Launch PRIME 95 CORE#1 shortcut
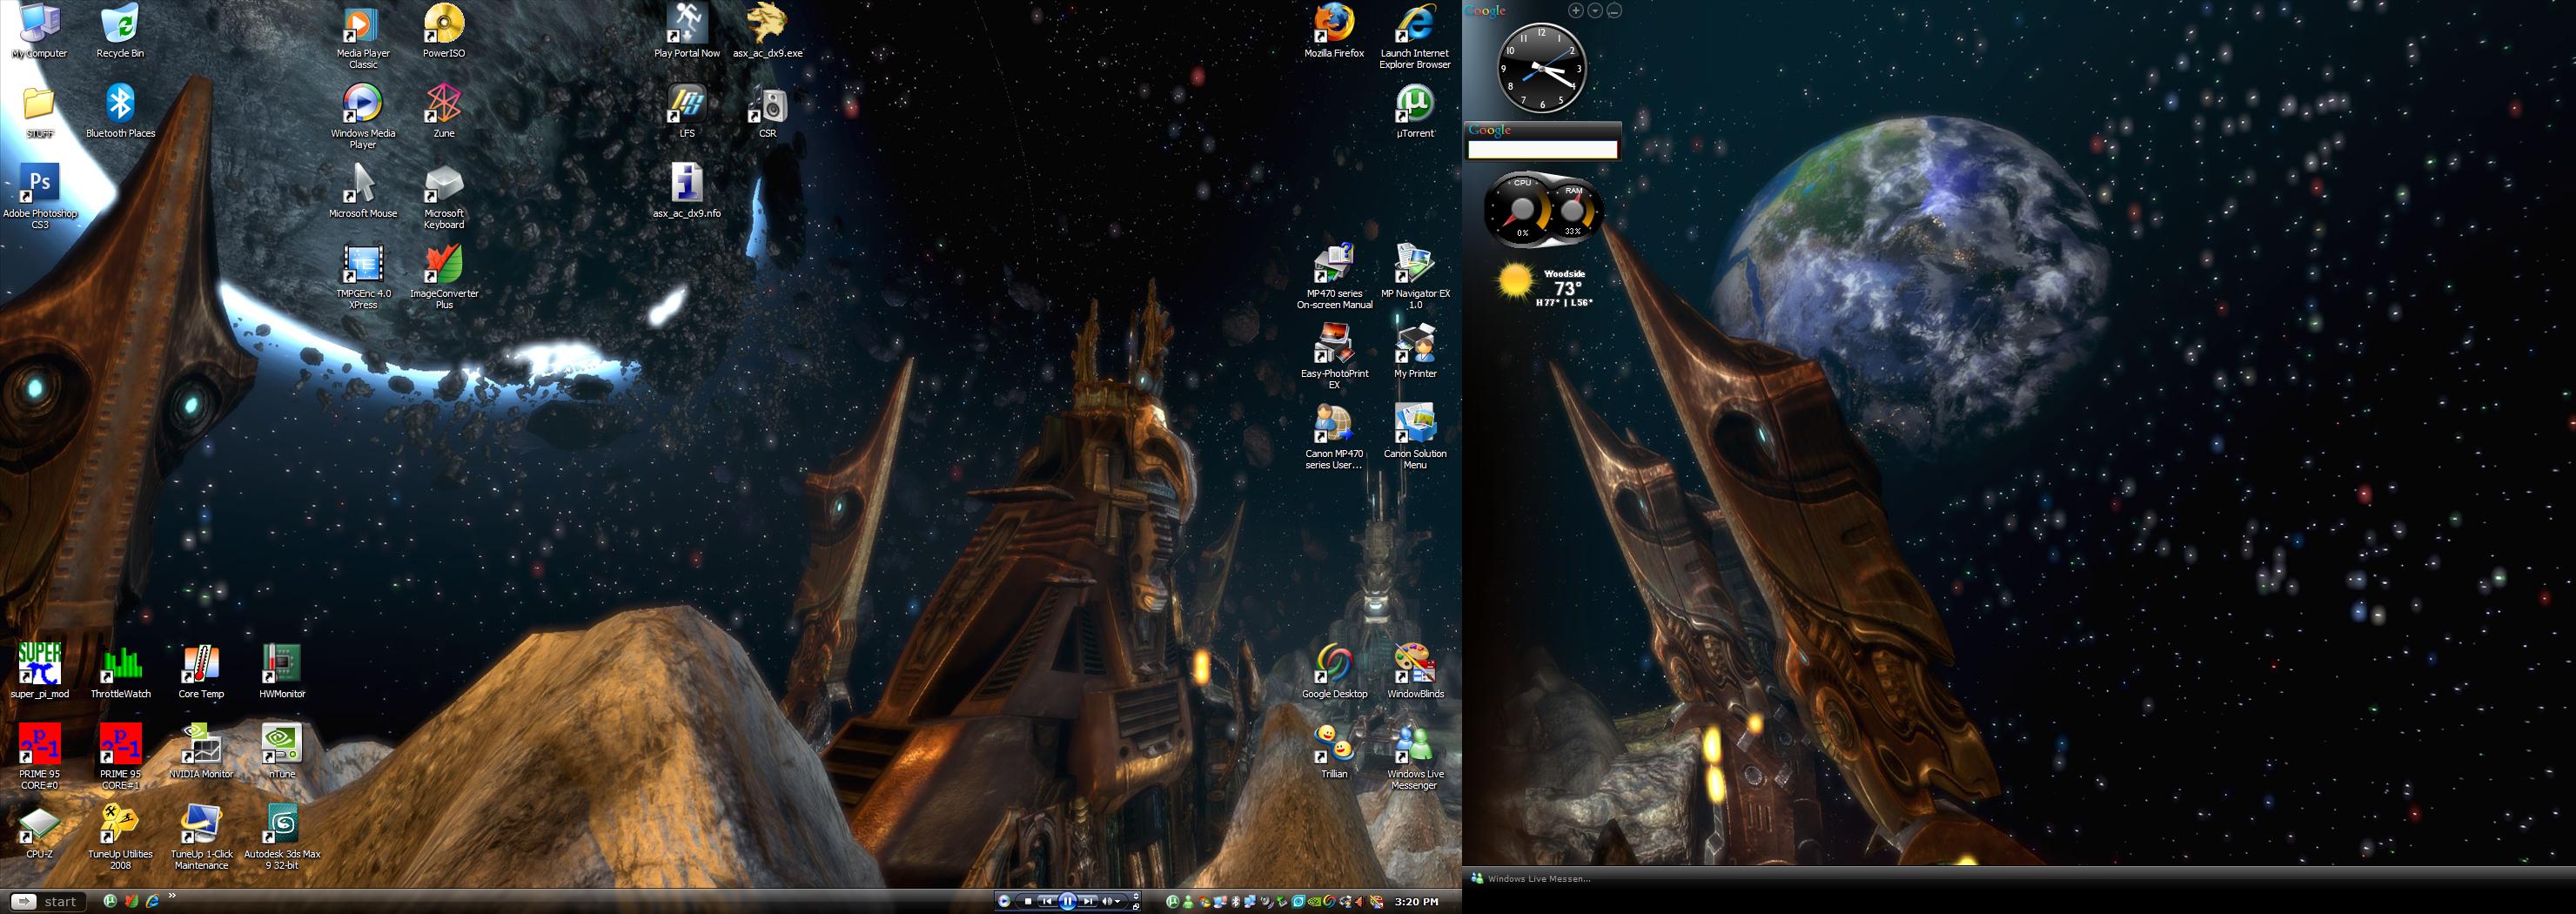Screen dimensions: 2576x914 (120, 757)
